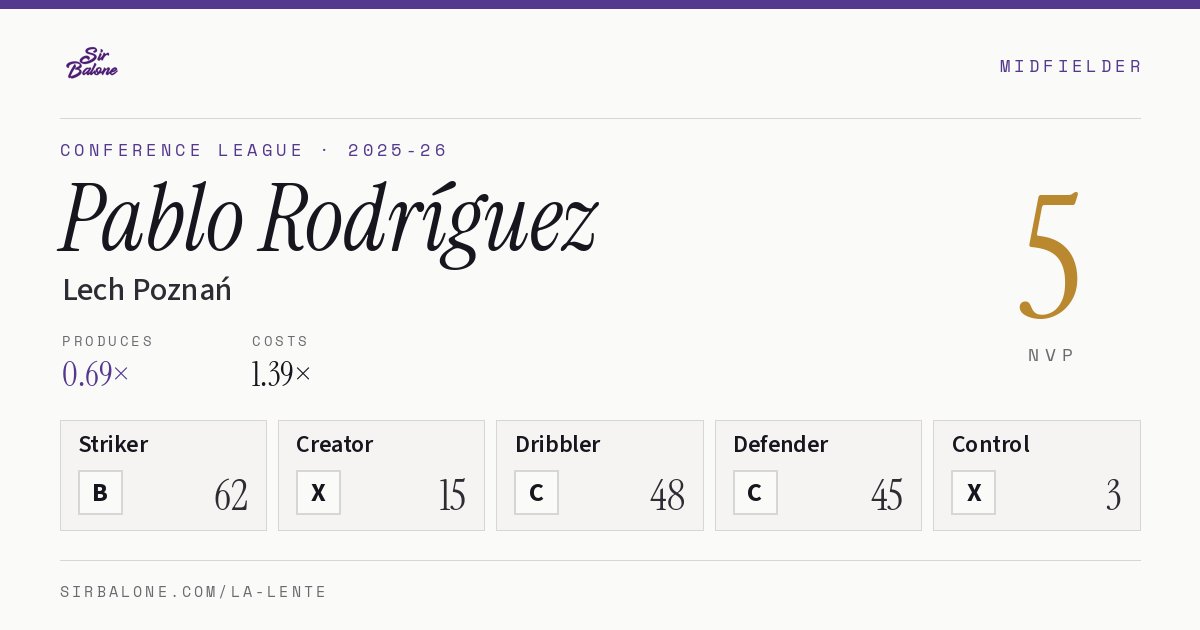Click the Striker score 62
Screen dimensions: 1200x630
pos(231,495)
